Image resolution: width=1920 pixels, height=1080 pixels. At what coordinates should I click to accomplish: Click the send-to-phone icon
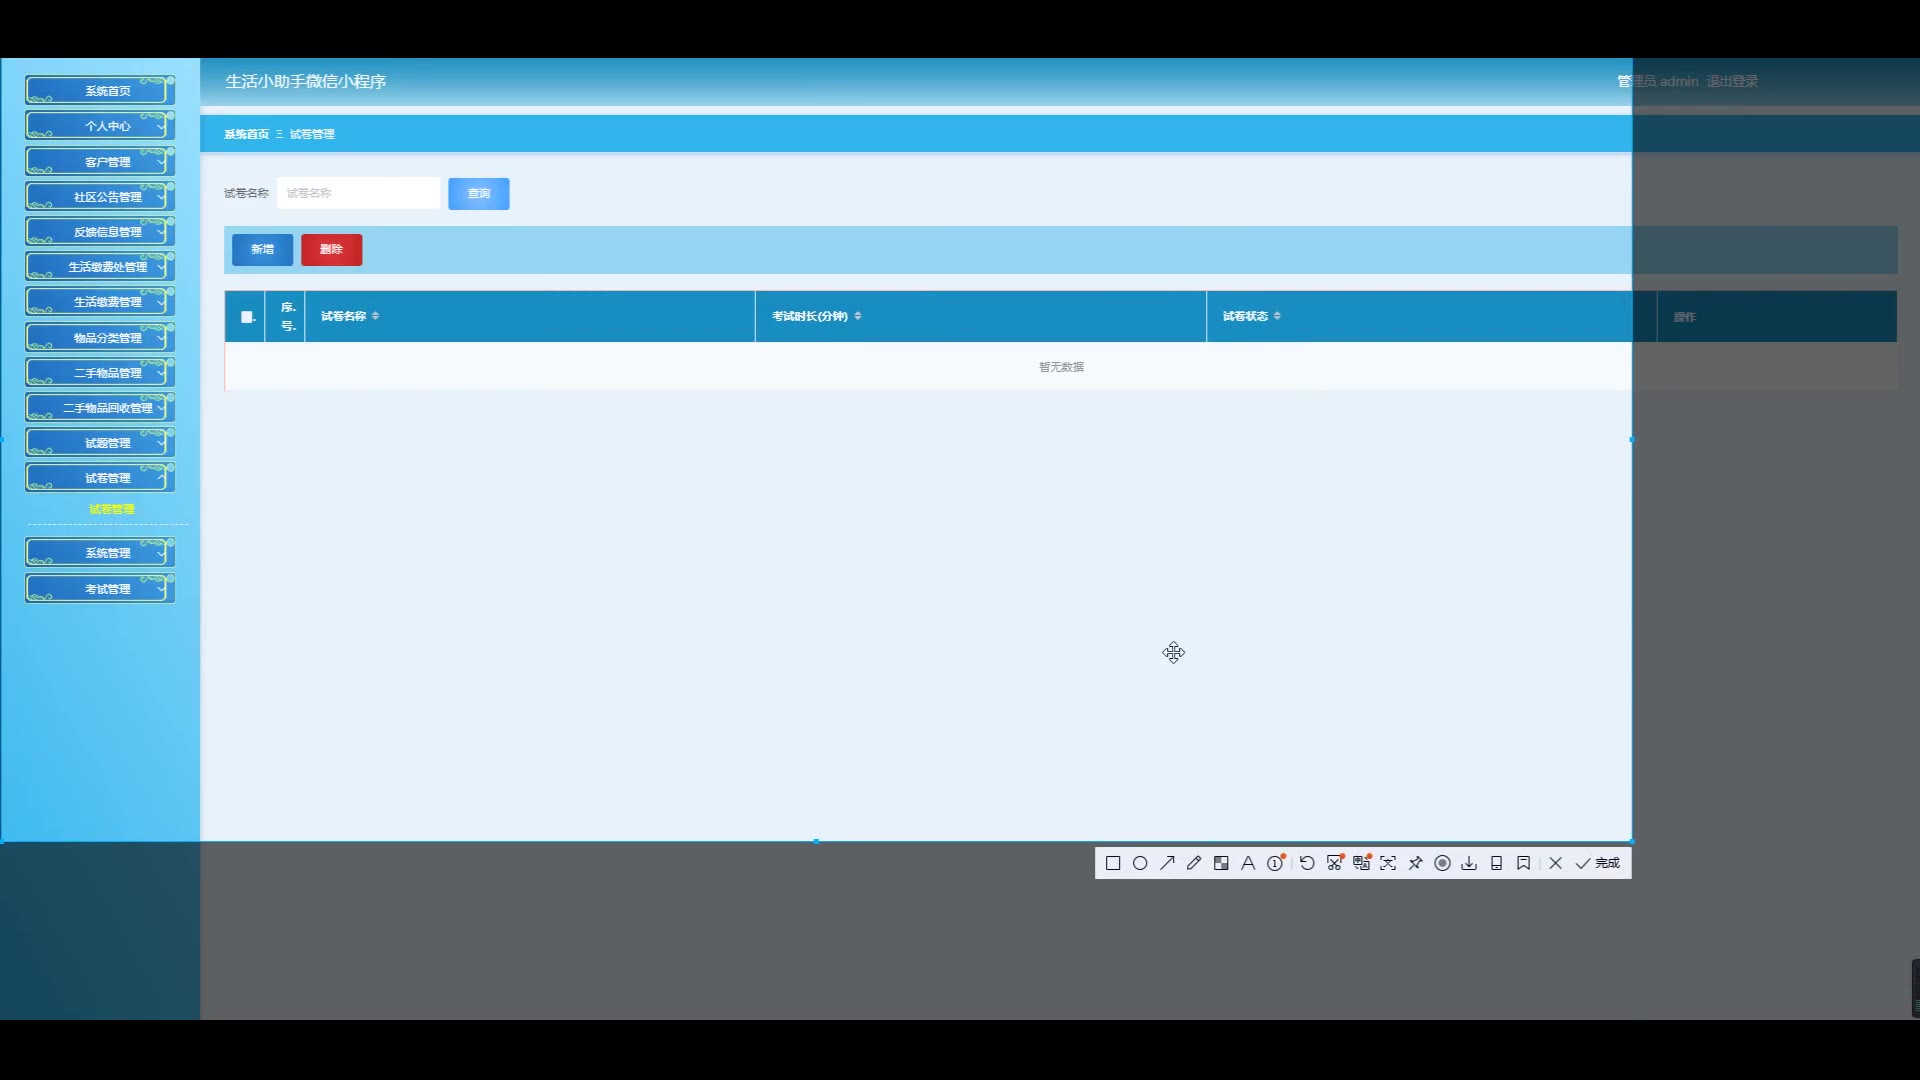click(x=1496, y=863)
